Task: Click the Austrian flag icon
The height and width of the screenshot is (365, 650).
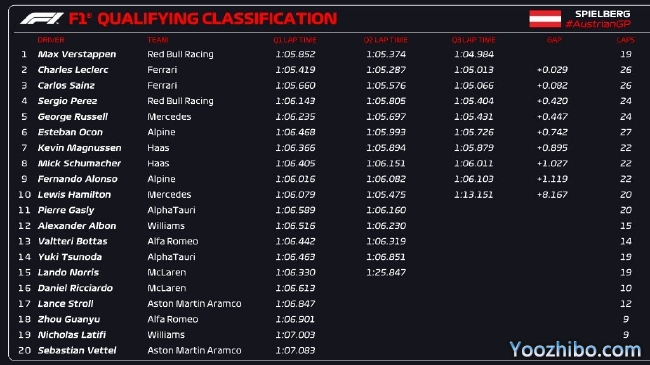Action: point(545,19)
